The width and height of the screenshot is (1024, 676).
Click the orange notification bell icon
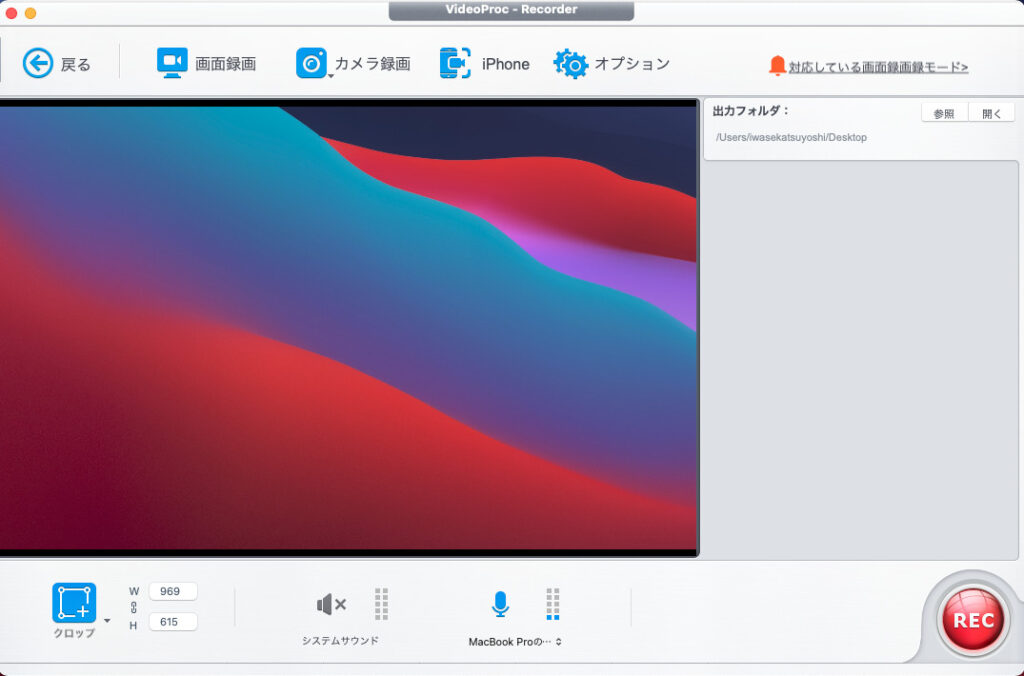click(x=776, y=66)
